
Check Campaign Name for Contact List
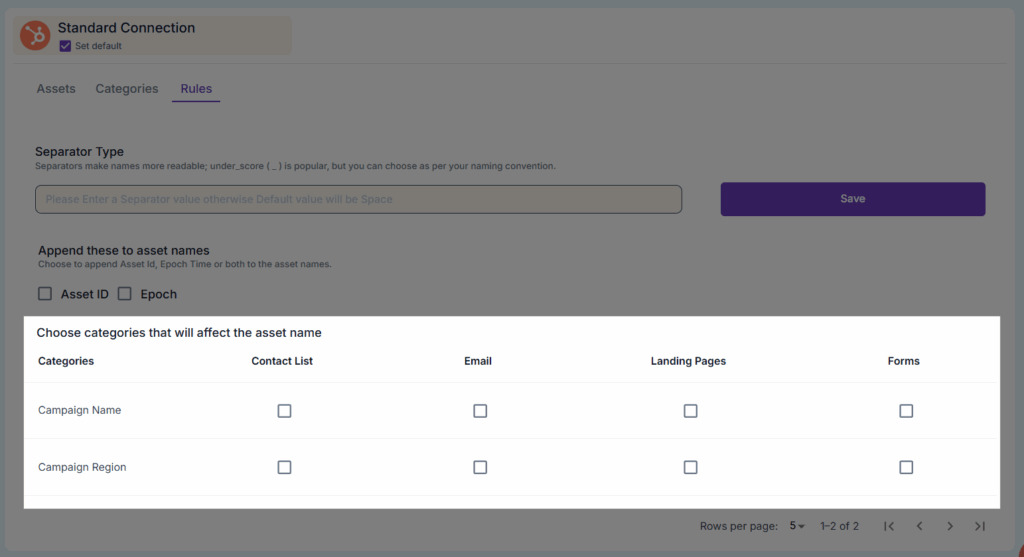pyautogui.click(x=284, y=411)
